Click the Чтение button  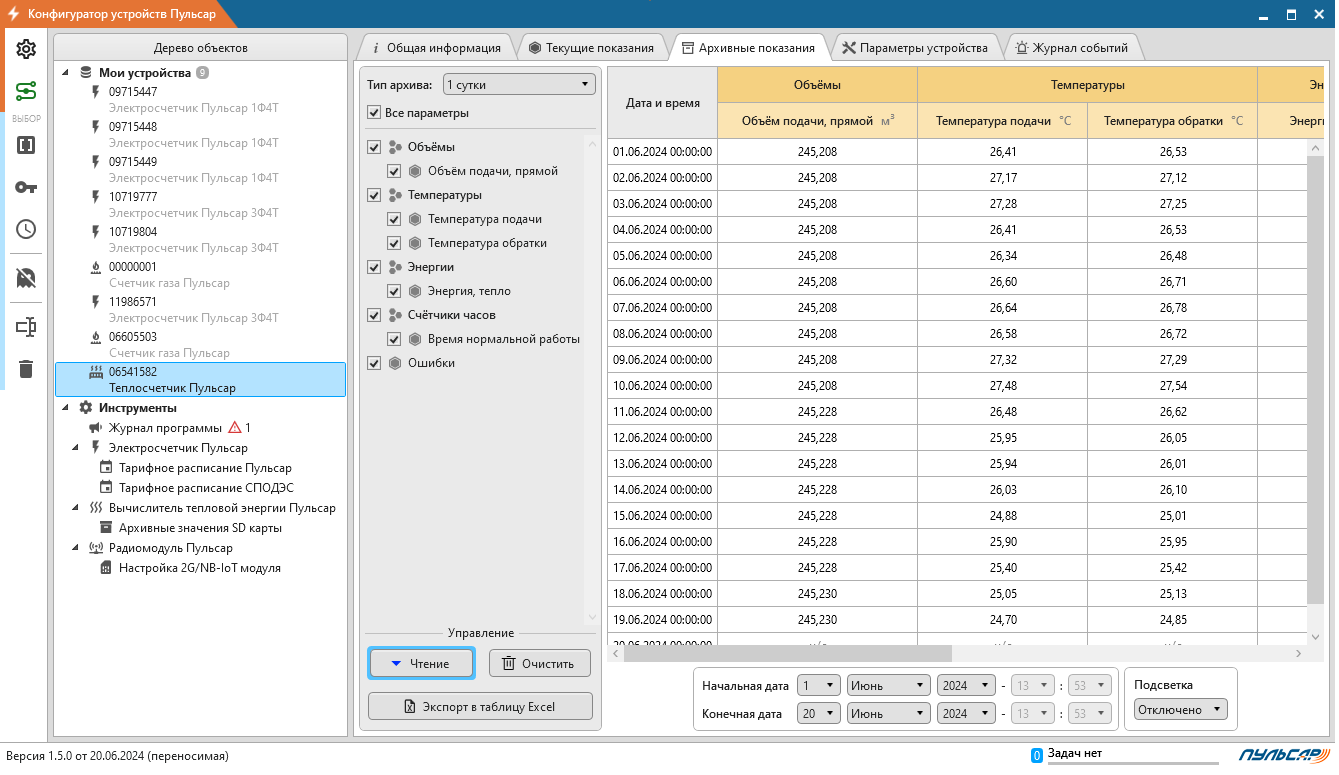(422, 663)
